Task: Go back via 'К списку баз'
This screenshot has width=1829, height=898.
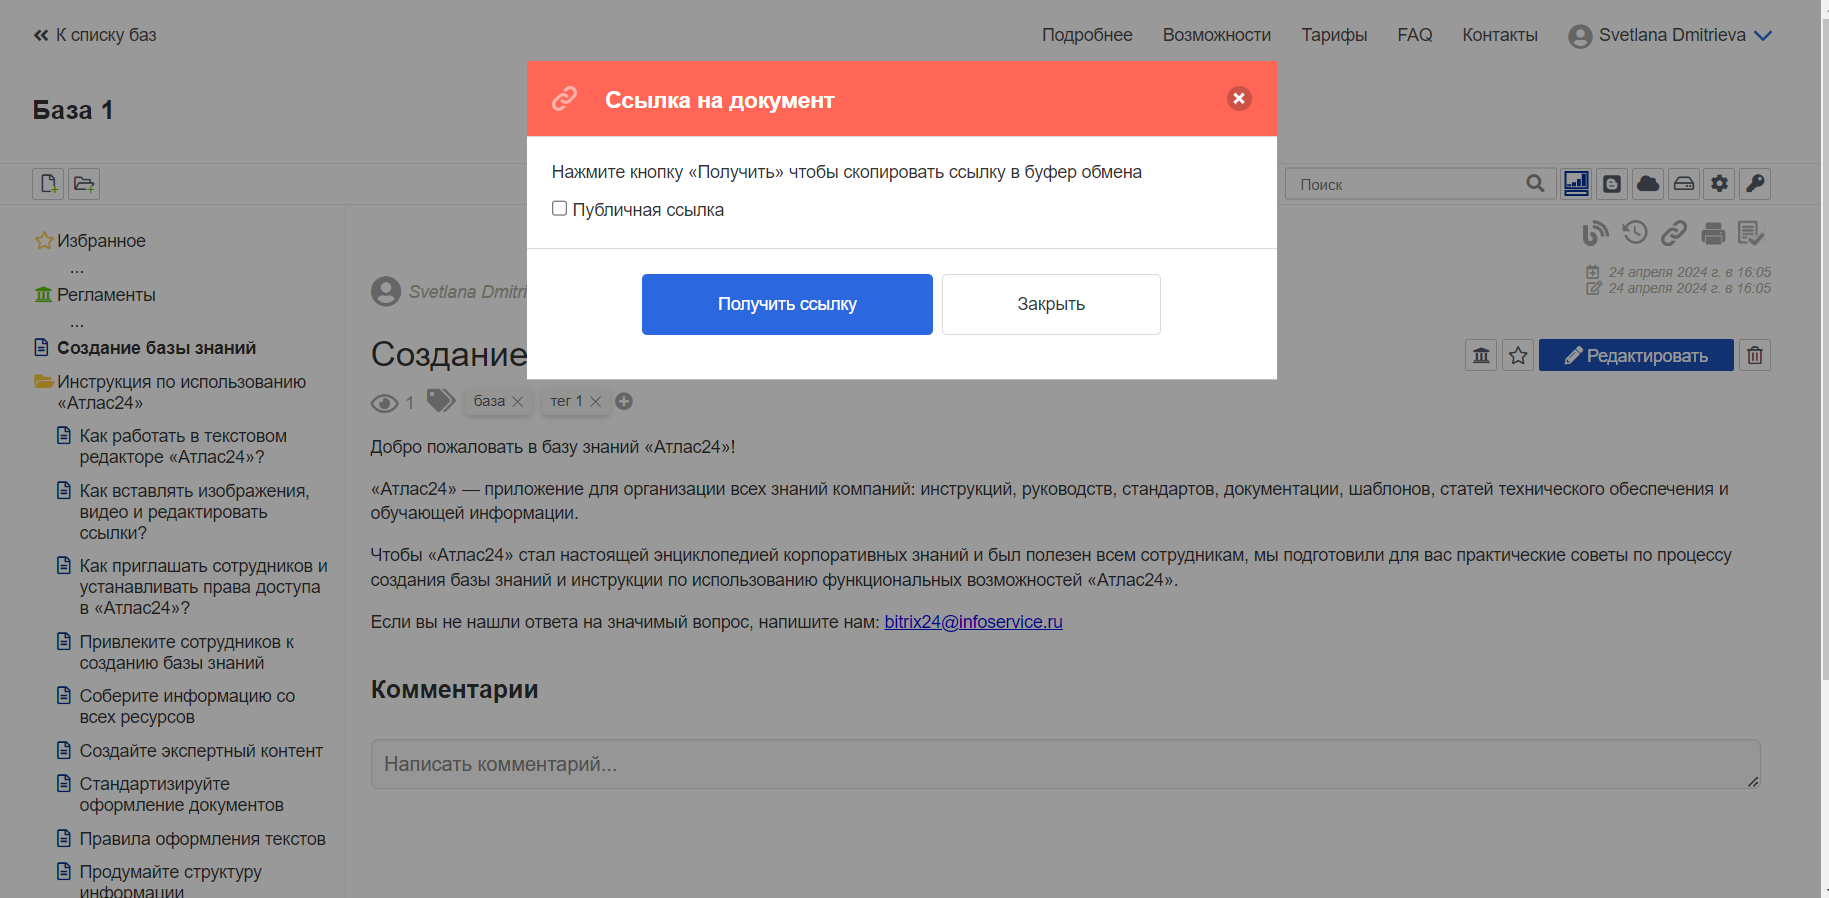Action: pos(95,35)
